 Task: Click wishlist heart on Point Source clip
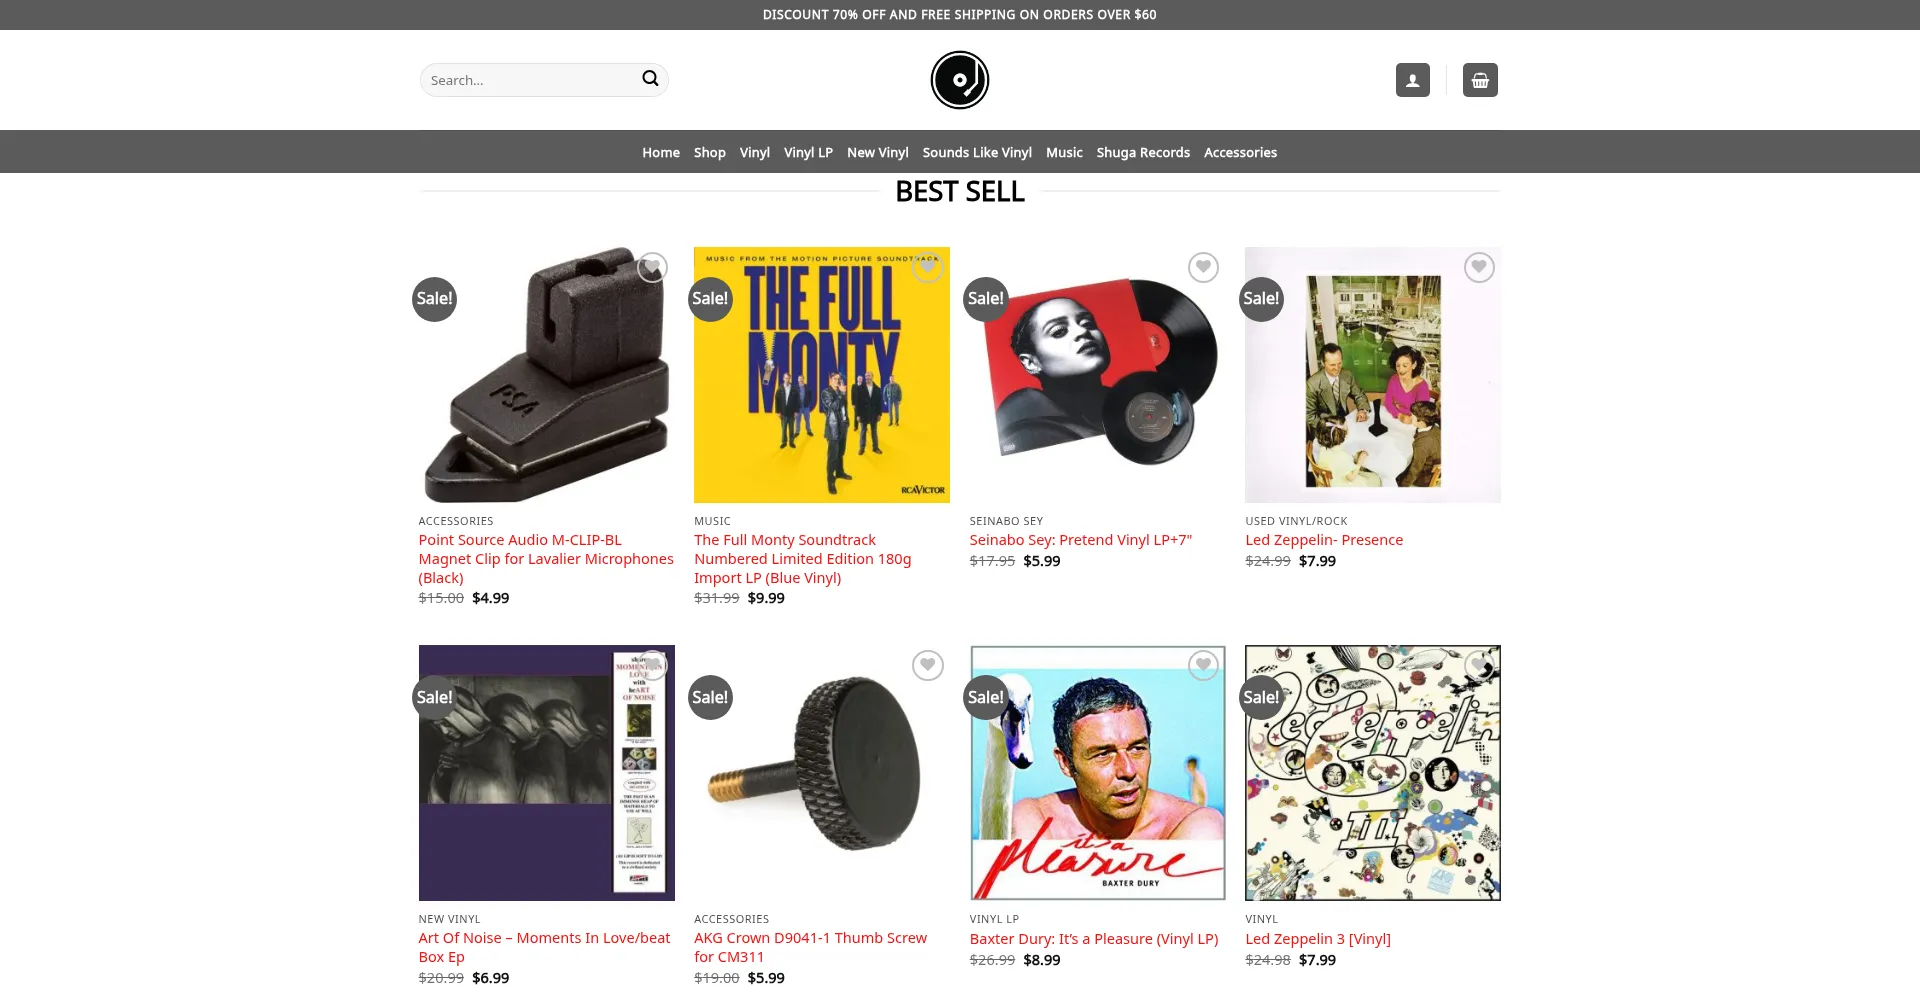point(652,267)
